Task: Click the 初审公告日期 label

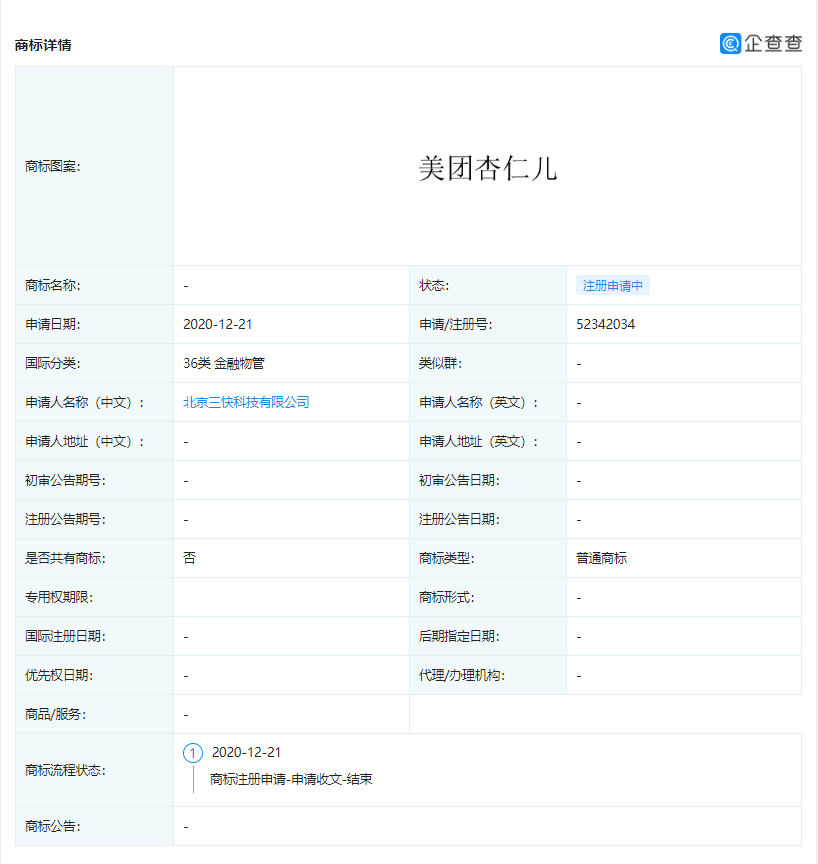Action: (x=459, y=480)
